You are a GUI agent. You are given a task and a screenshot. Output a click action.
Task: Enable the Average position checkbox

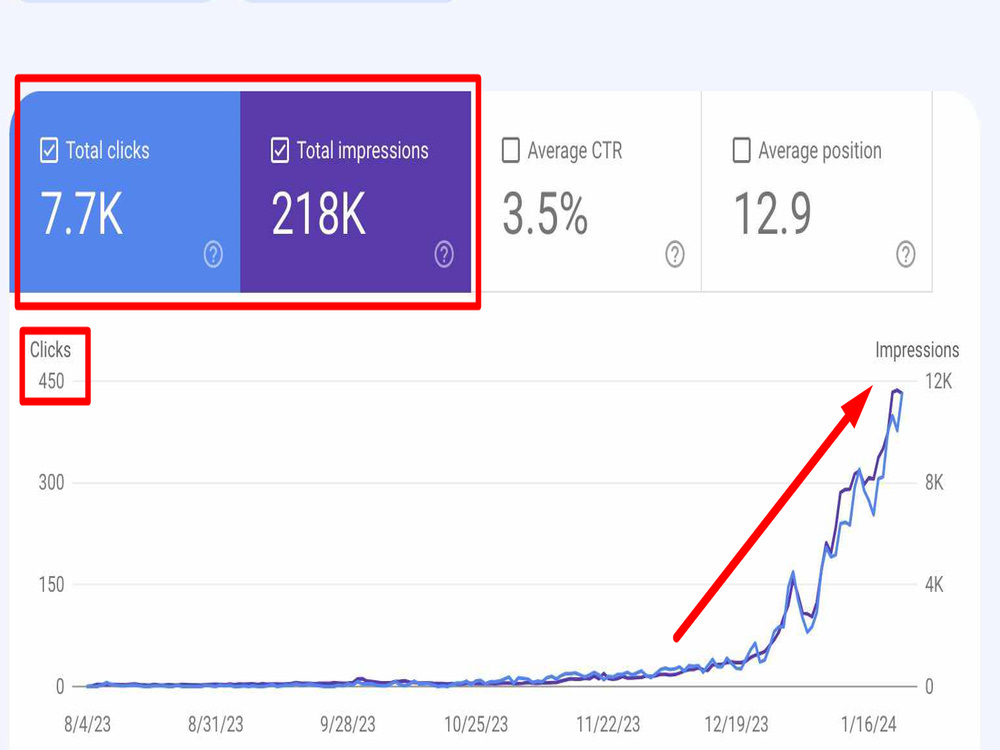[742, 151]
